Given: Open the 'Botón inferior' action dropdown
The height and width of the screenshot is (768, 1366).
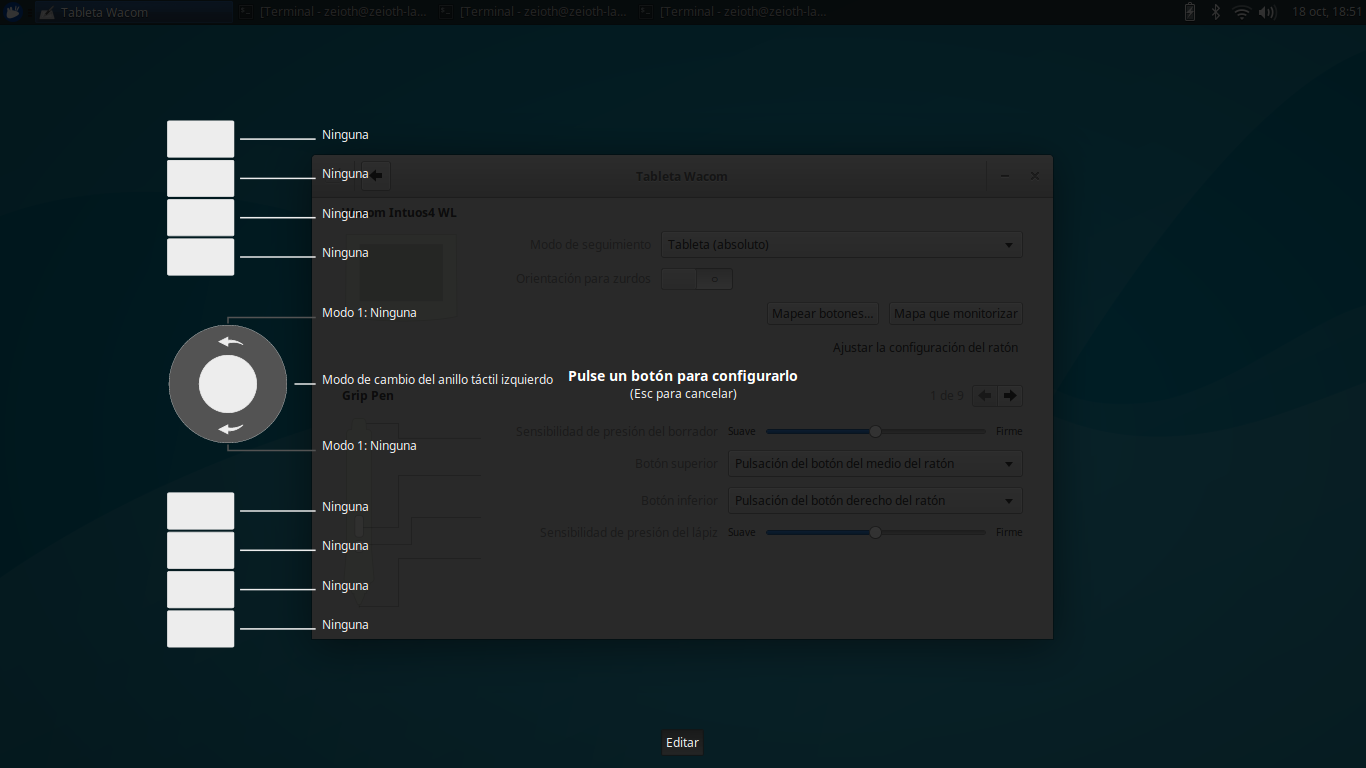Looking at the screenshot, I should tap(875, 501).
